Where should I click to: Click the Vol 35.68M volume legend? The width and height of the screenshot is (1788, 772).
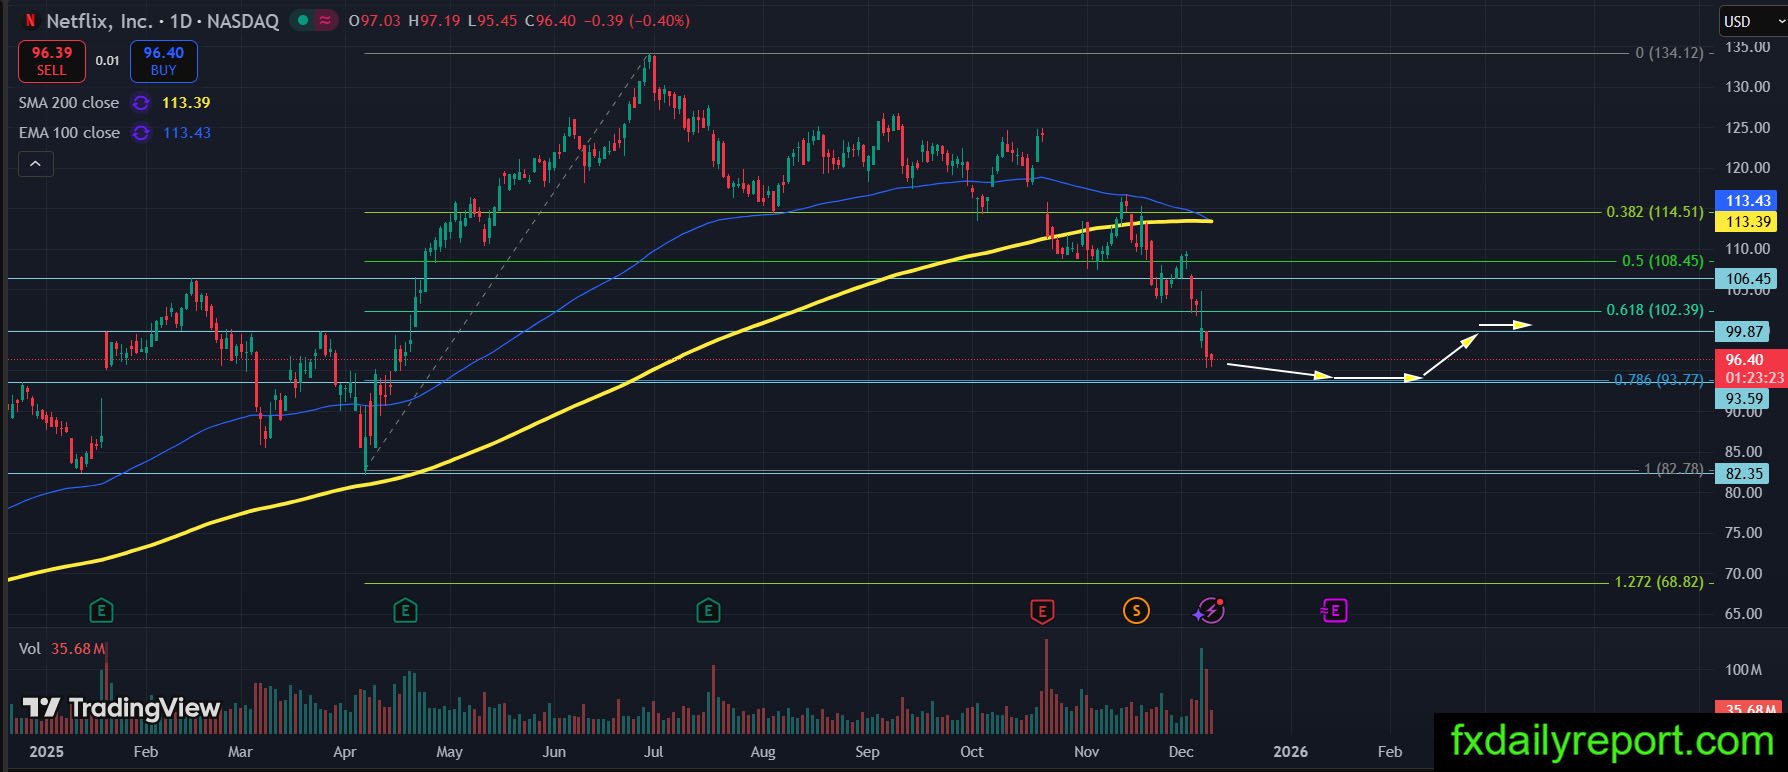(x=62, y=649)
